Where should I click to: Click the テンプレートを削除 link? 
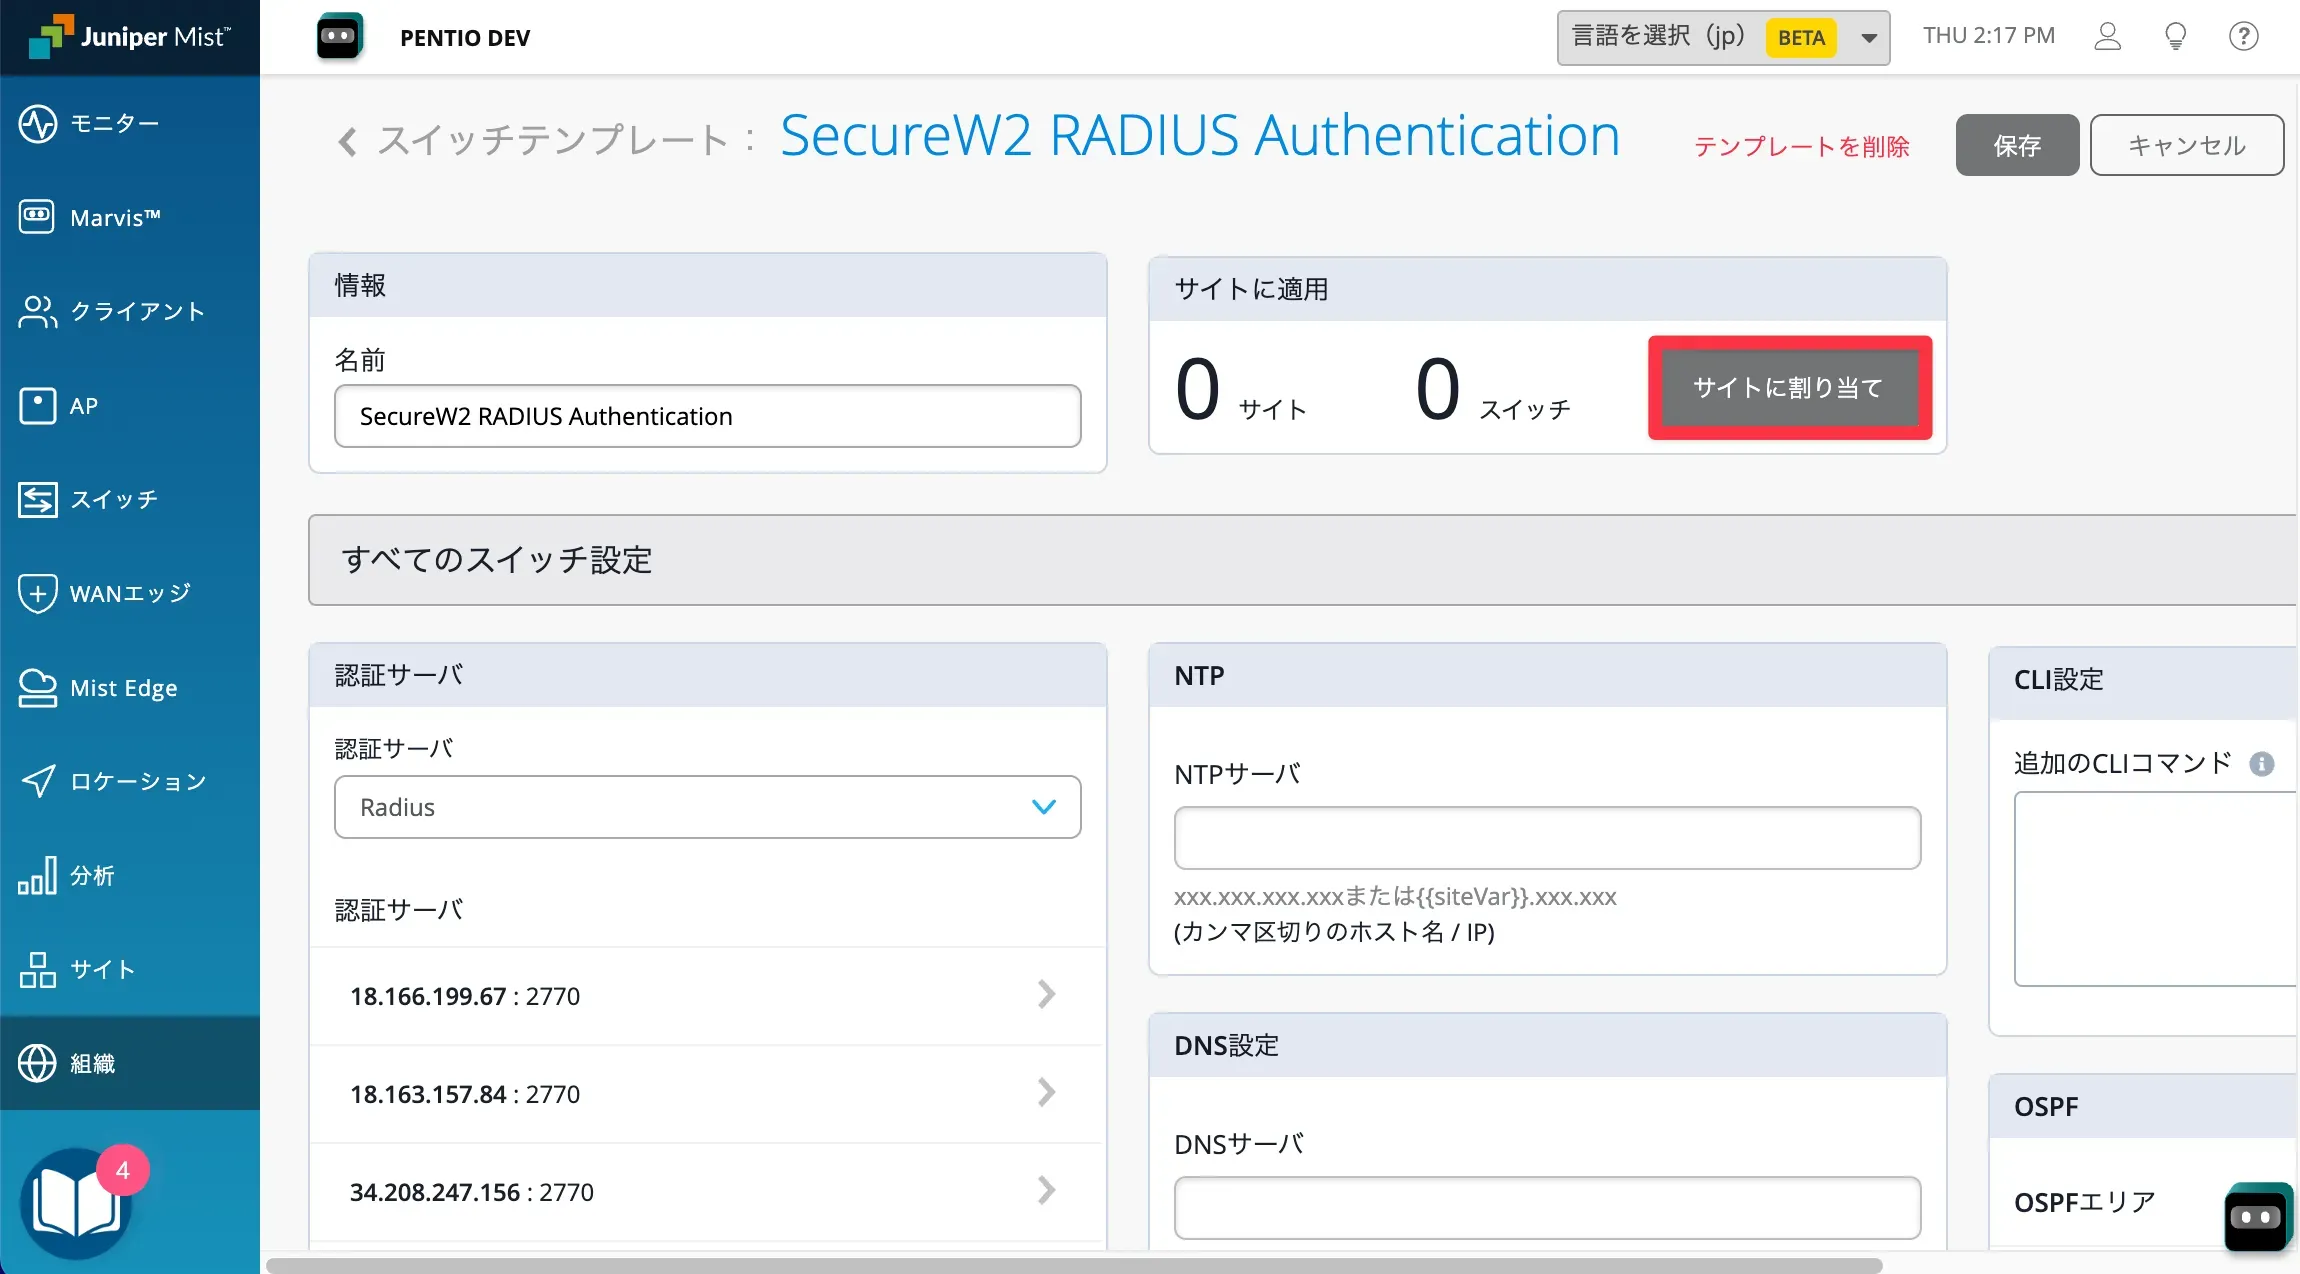click(x=1801, y=147)
